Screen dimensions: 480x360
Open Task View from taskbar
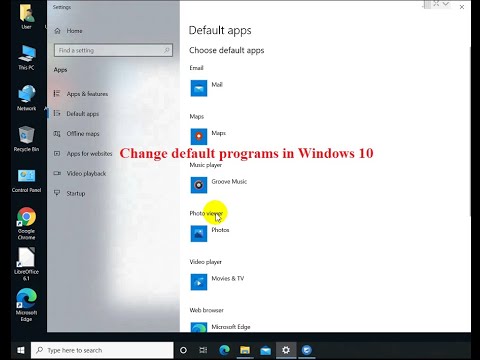click(x=203, y=350)
